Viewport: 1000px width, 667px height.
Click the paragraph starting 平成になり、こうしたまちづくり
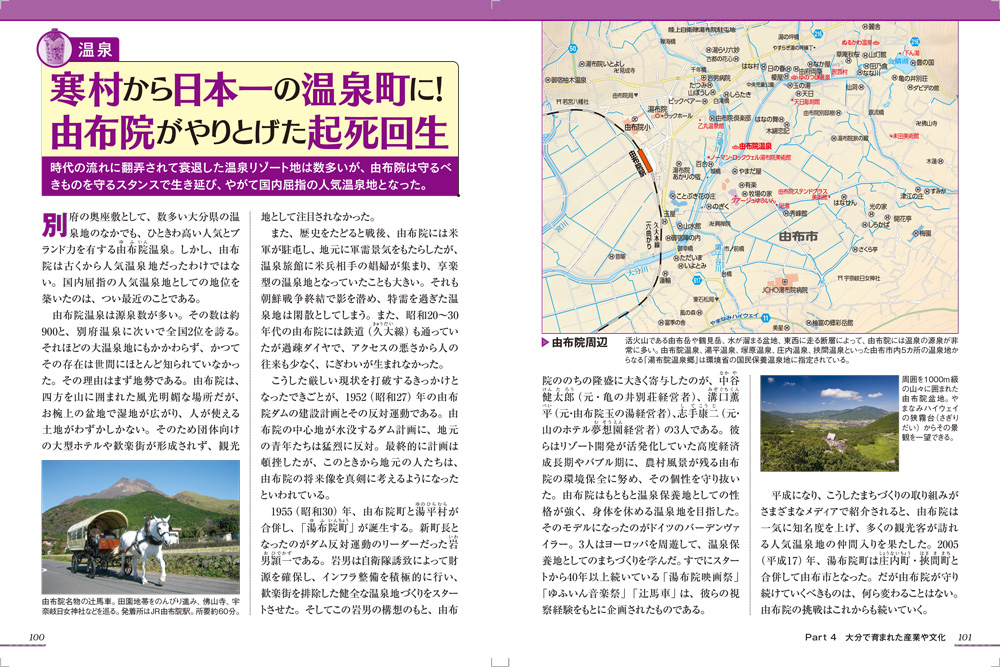coord(860,552)
